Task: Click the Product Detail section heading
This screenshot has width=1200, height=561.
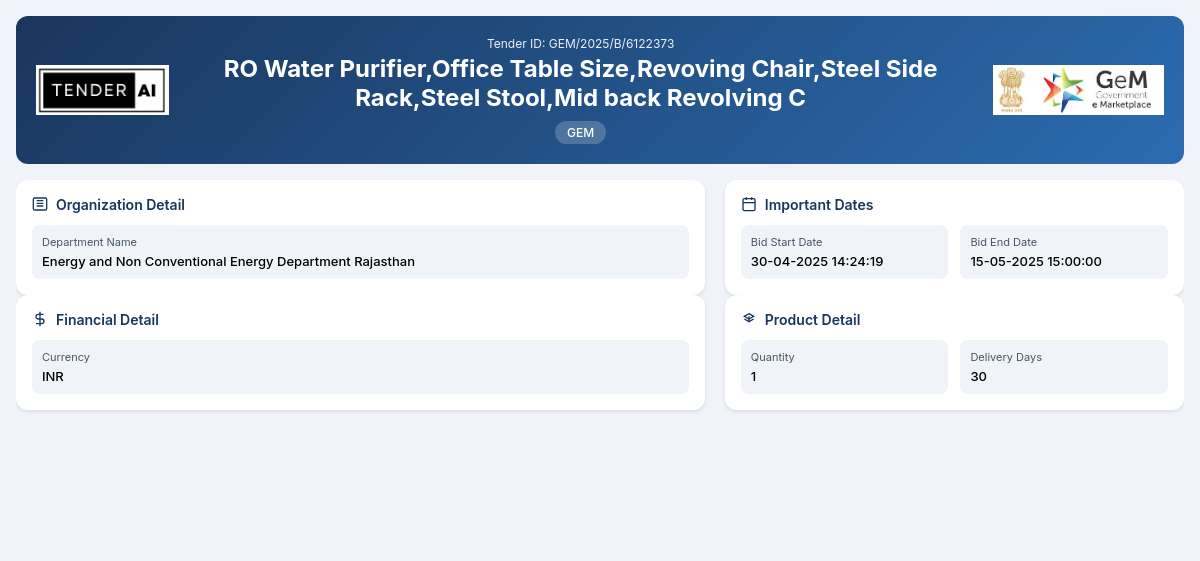Action: click(812, 320)
